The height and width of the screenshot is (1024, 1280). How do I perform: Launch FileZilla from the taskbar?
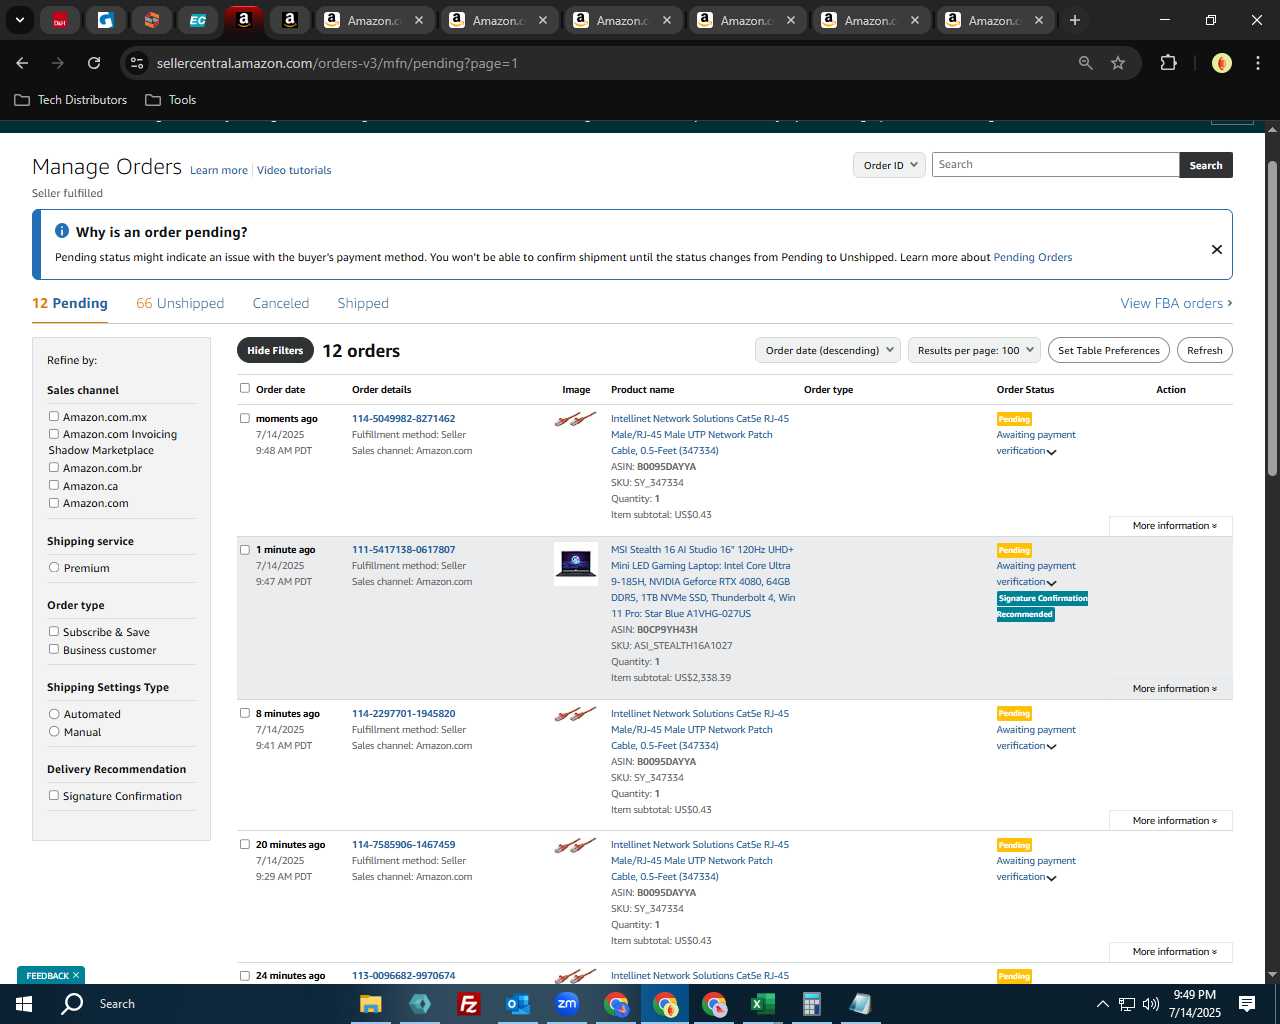(x=468, y=1004)
